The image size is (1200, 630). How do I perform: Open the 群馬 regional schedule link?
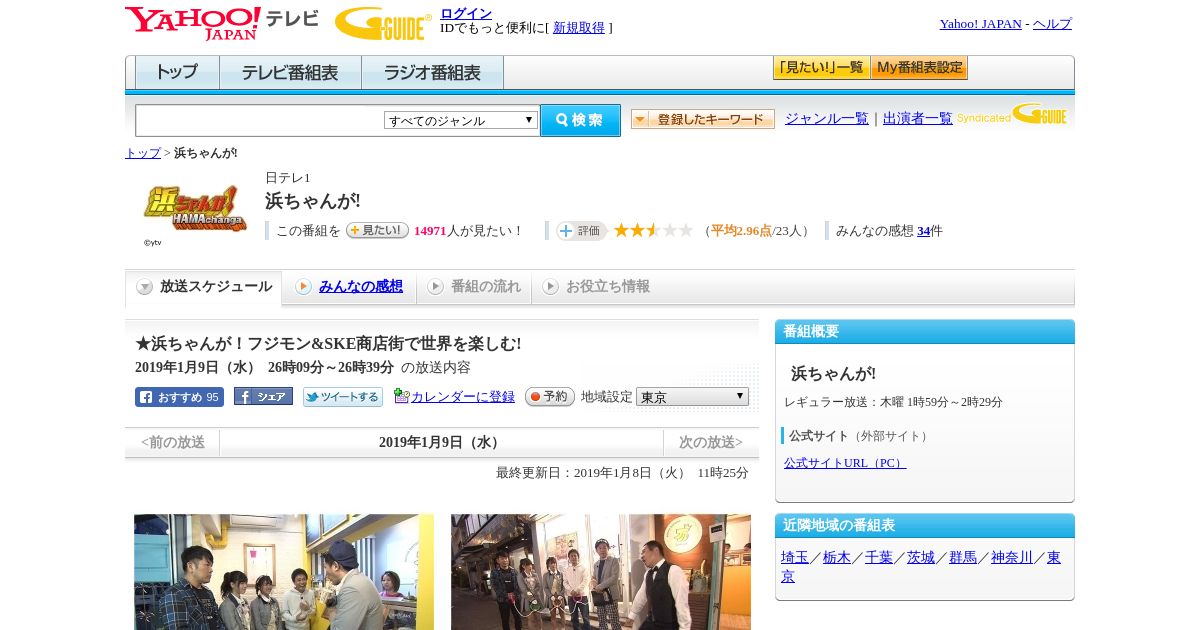point(963,558)
